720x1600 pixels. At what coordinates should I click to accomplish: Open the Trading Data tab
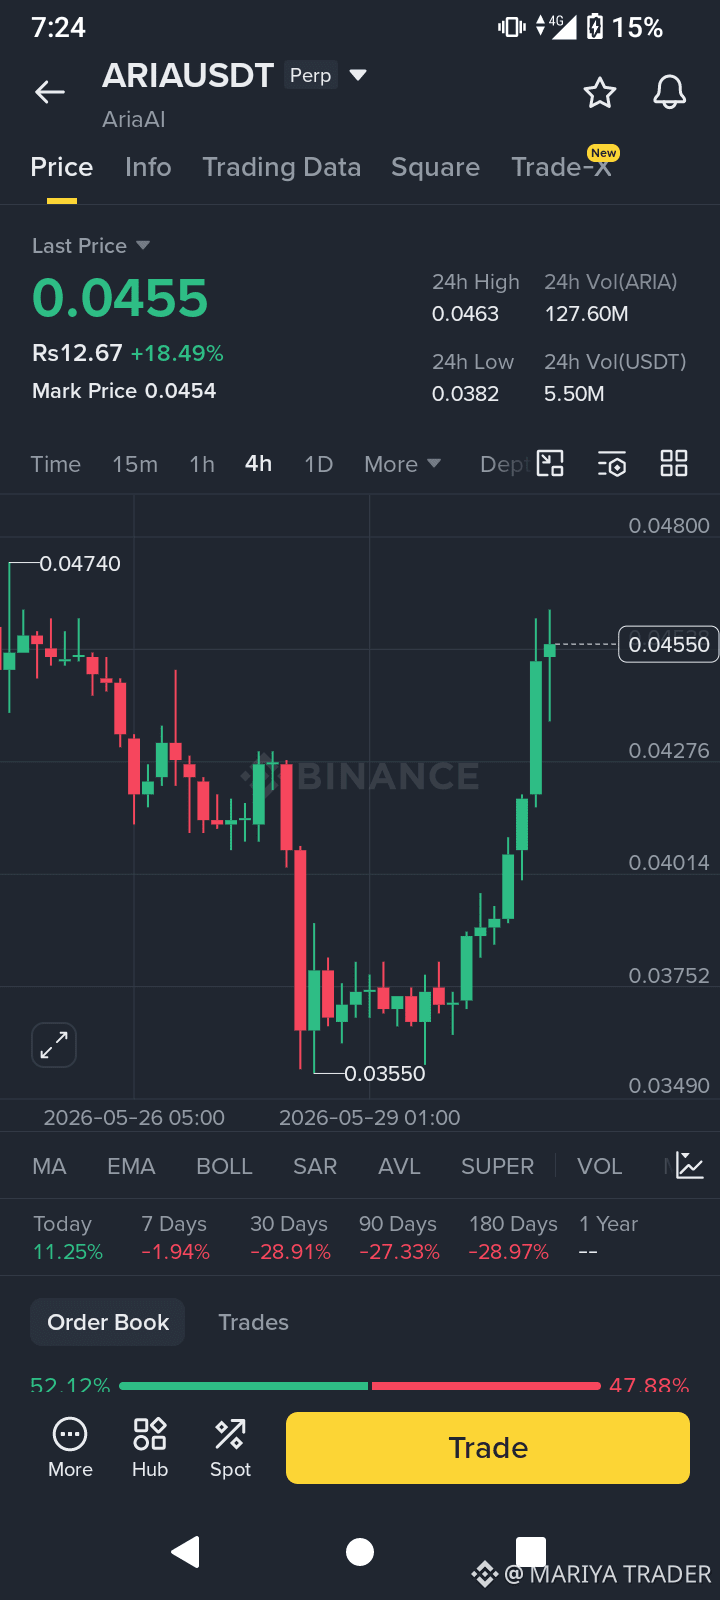pos(282,167)
